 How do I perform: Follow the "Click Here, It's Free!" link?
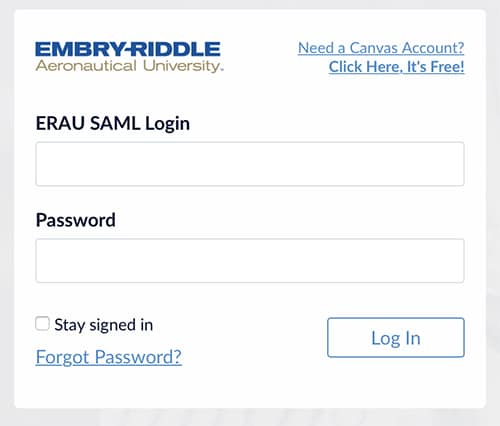click(396, 67)
